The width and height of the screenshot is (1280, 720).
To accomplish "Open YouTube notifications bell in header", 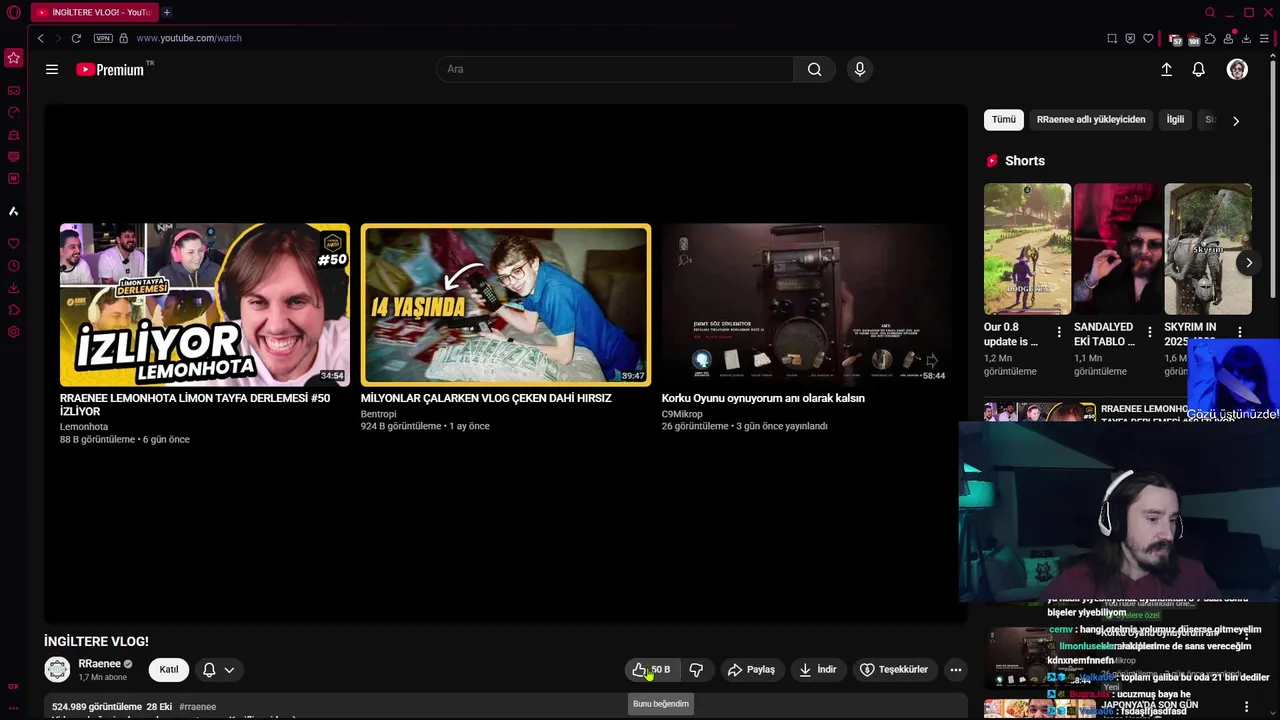I will pos(1198,69).
